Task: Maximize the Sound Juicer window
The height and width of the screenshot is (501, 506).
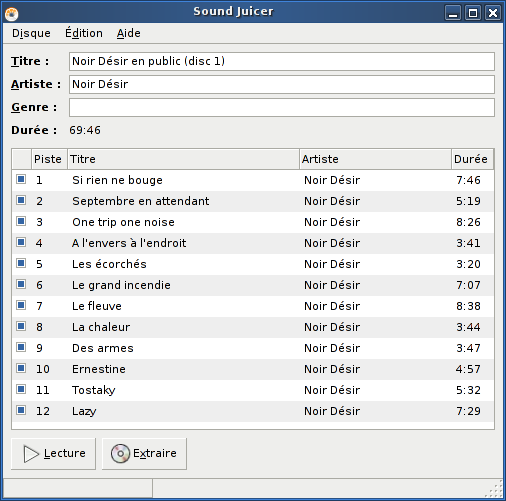Action: [473, 13]
